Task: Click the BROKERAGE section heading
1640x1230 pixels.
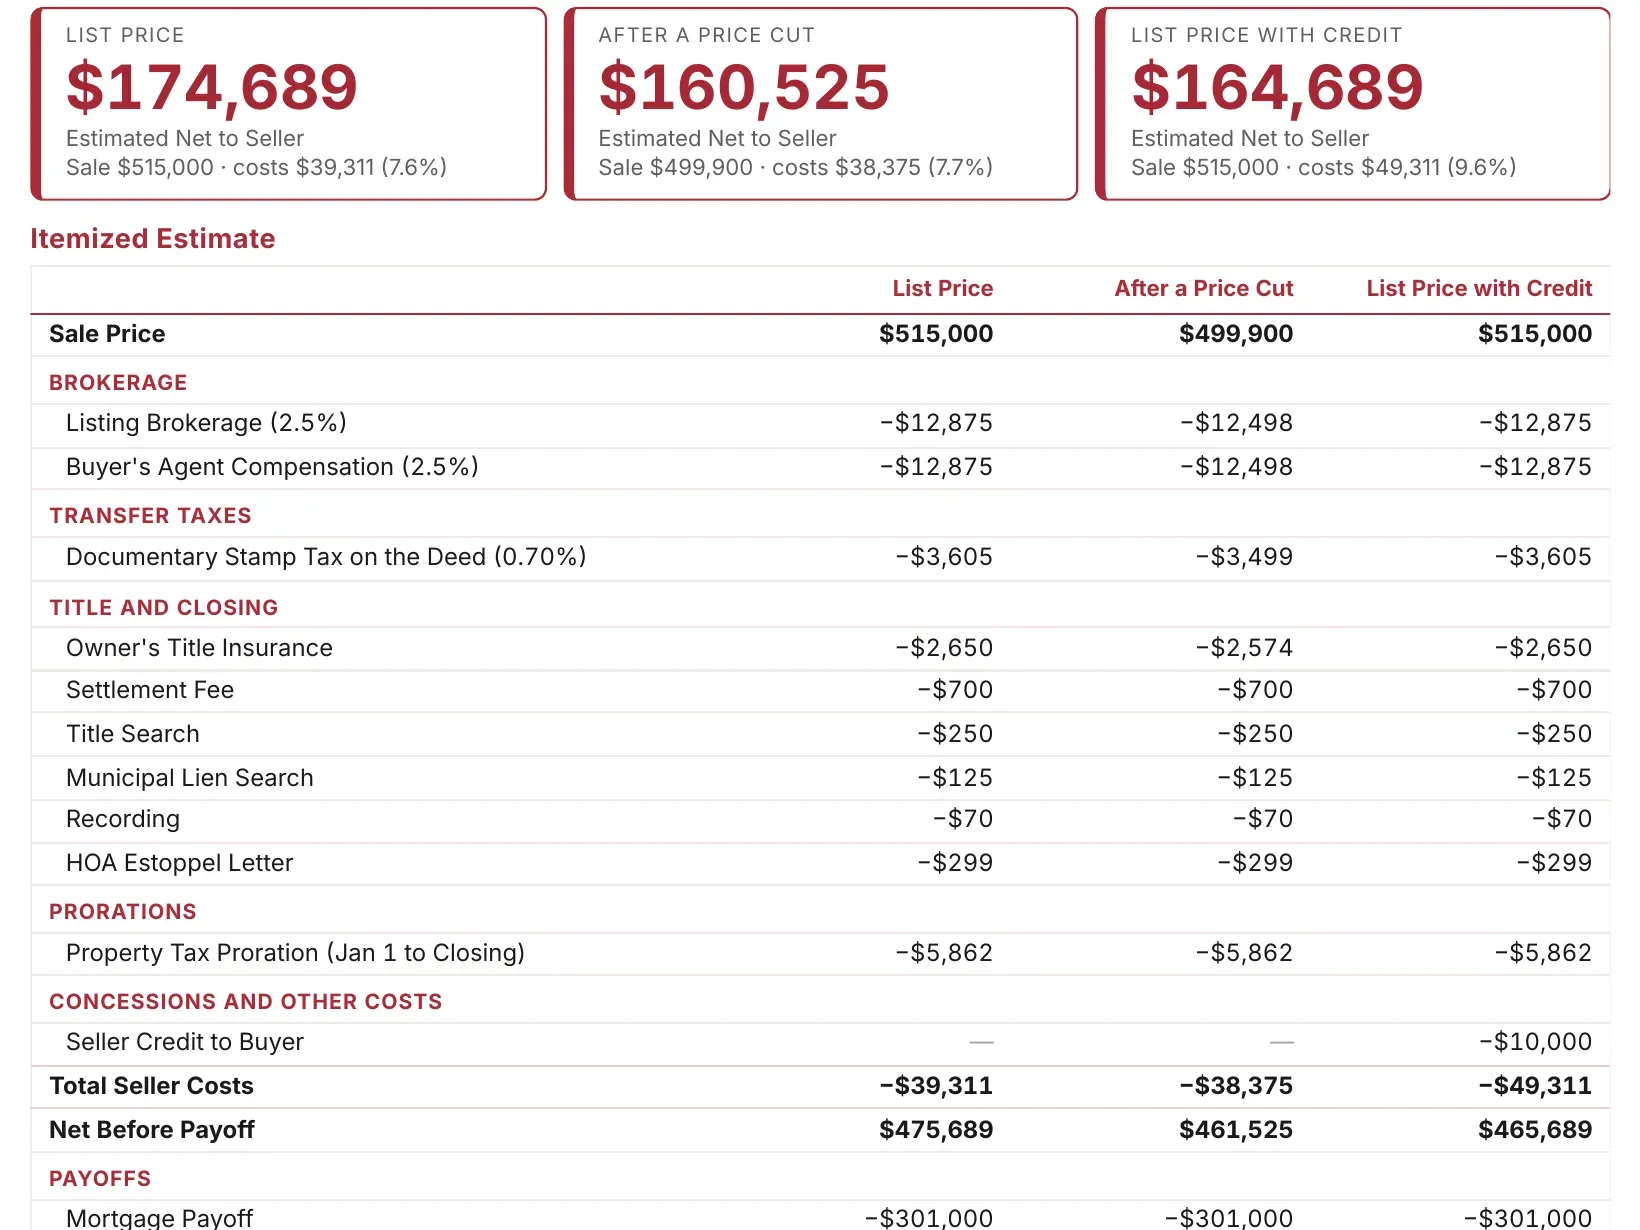Action: (118, 382)
